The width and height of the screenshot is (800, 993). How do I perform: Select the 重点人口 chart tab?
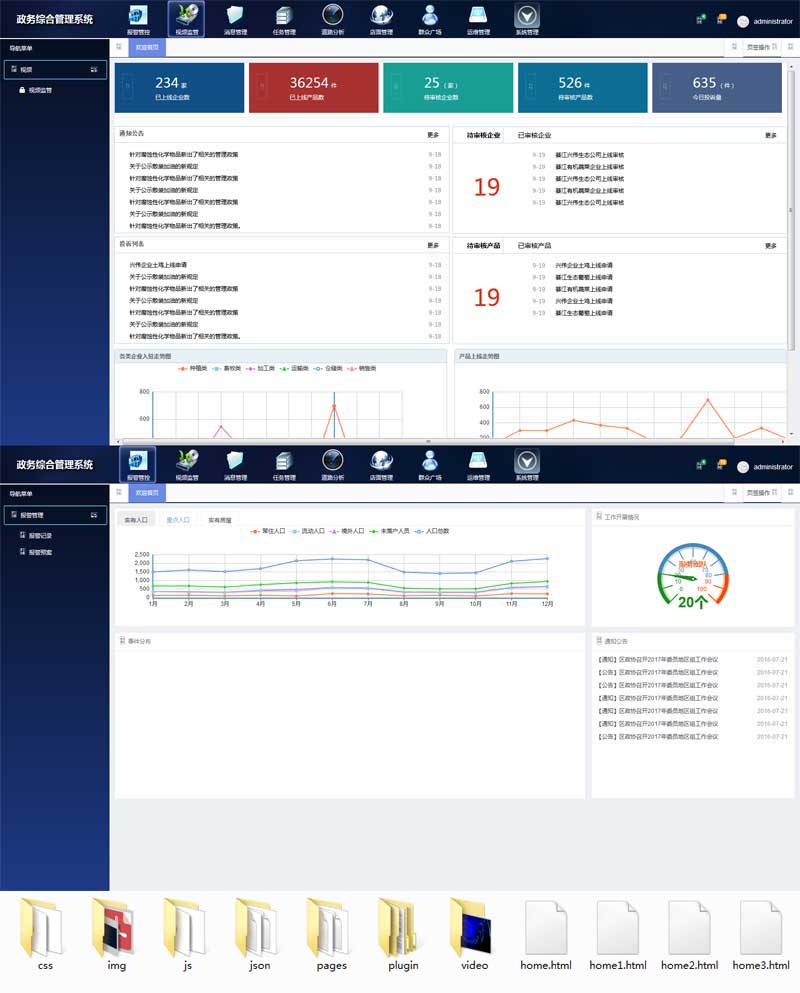pos(177,519)
